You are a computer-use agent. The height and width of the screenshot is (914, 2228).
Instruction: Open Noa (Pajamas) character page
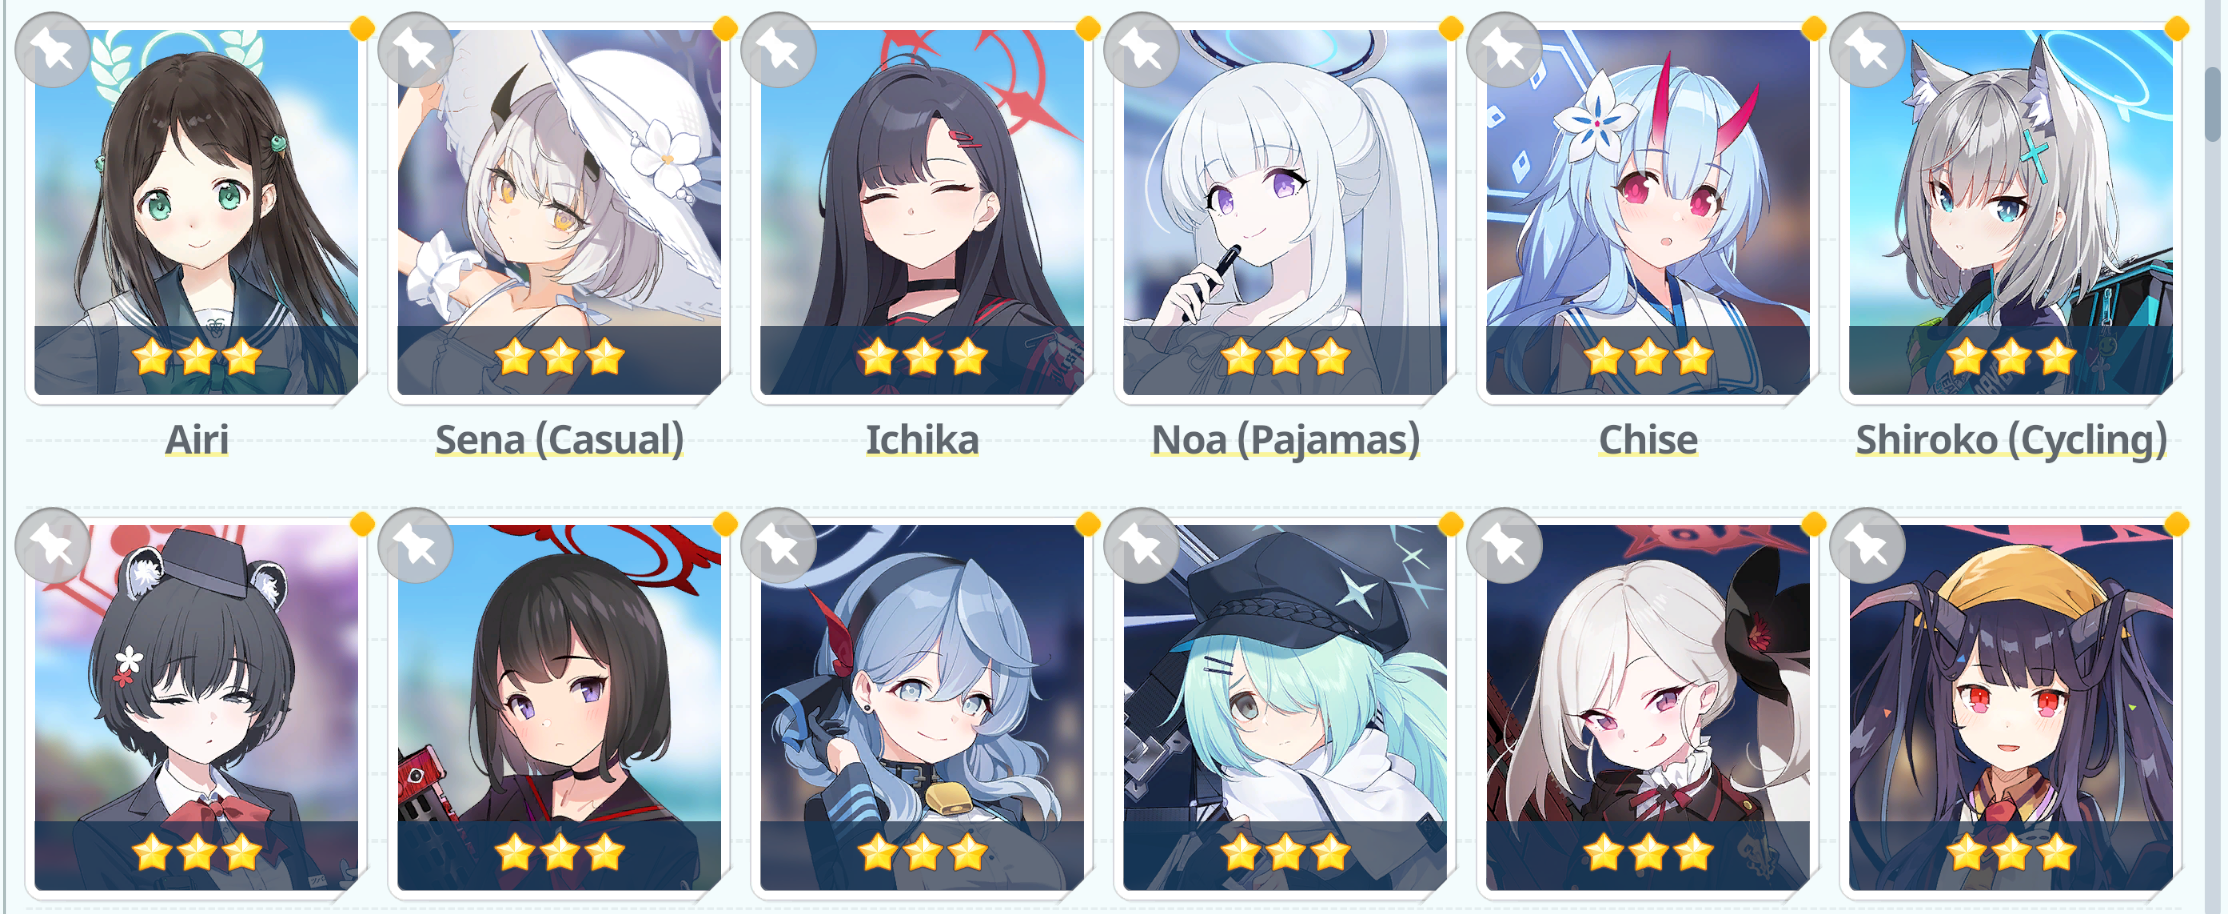[x=1285, y=440]
